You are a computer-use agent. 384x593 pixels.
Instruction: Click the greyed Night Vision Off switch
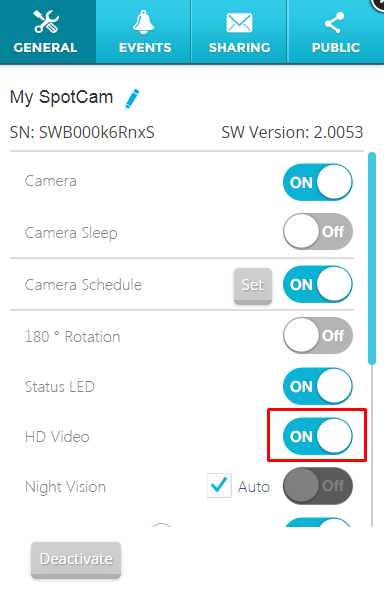318,486
